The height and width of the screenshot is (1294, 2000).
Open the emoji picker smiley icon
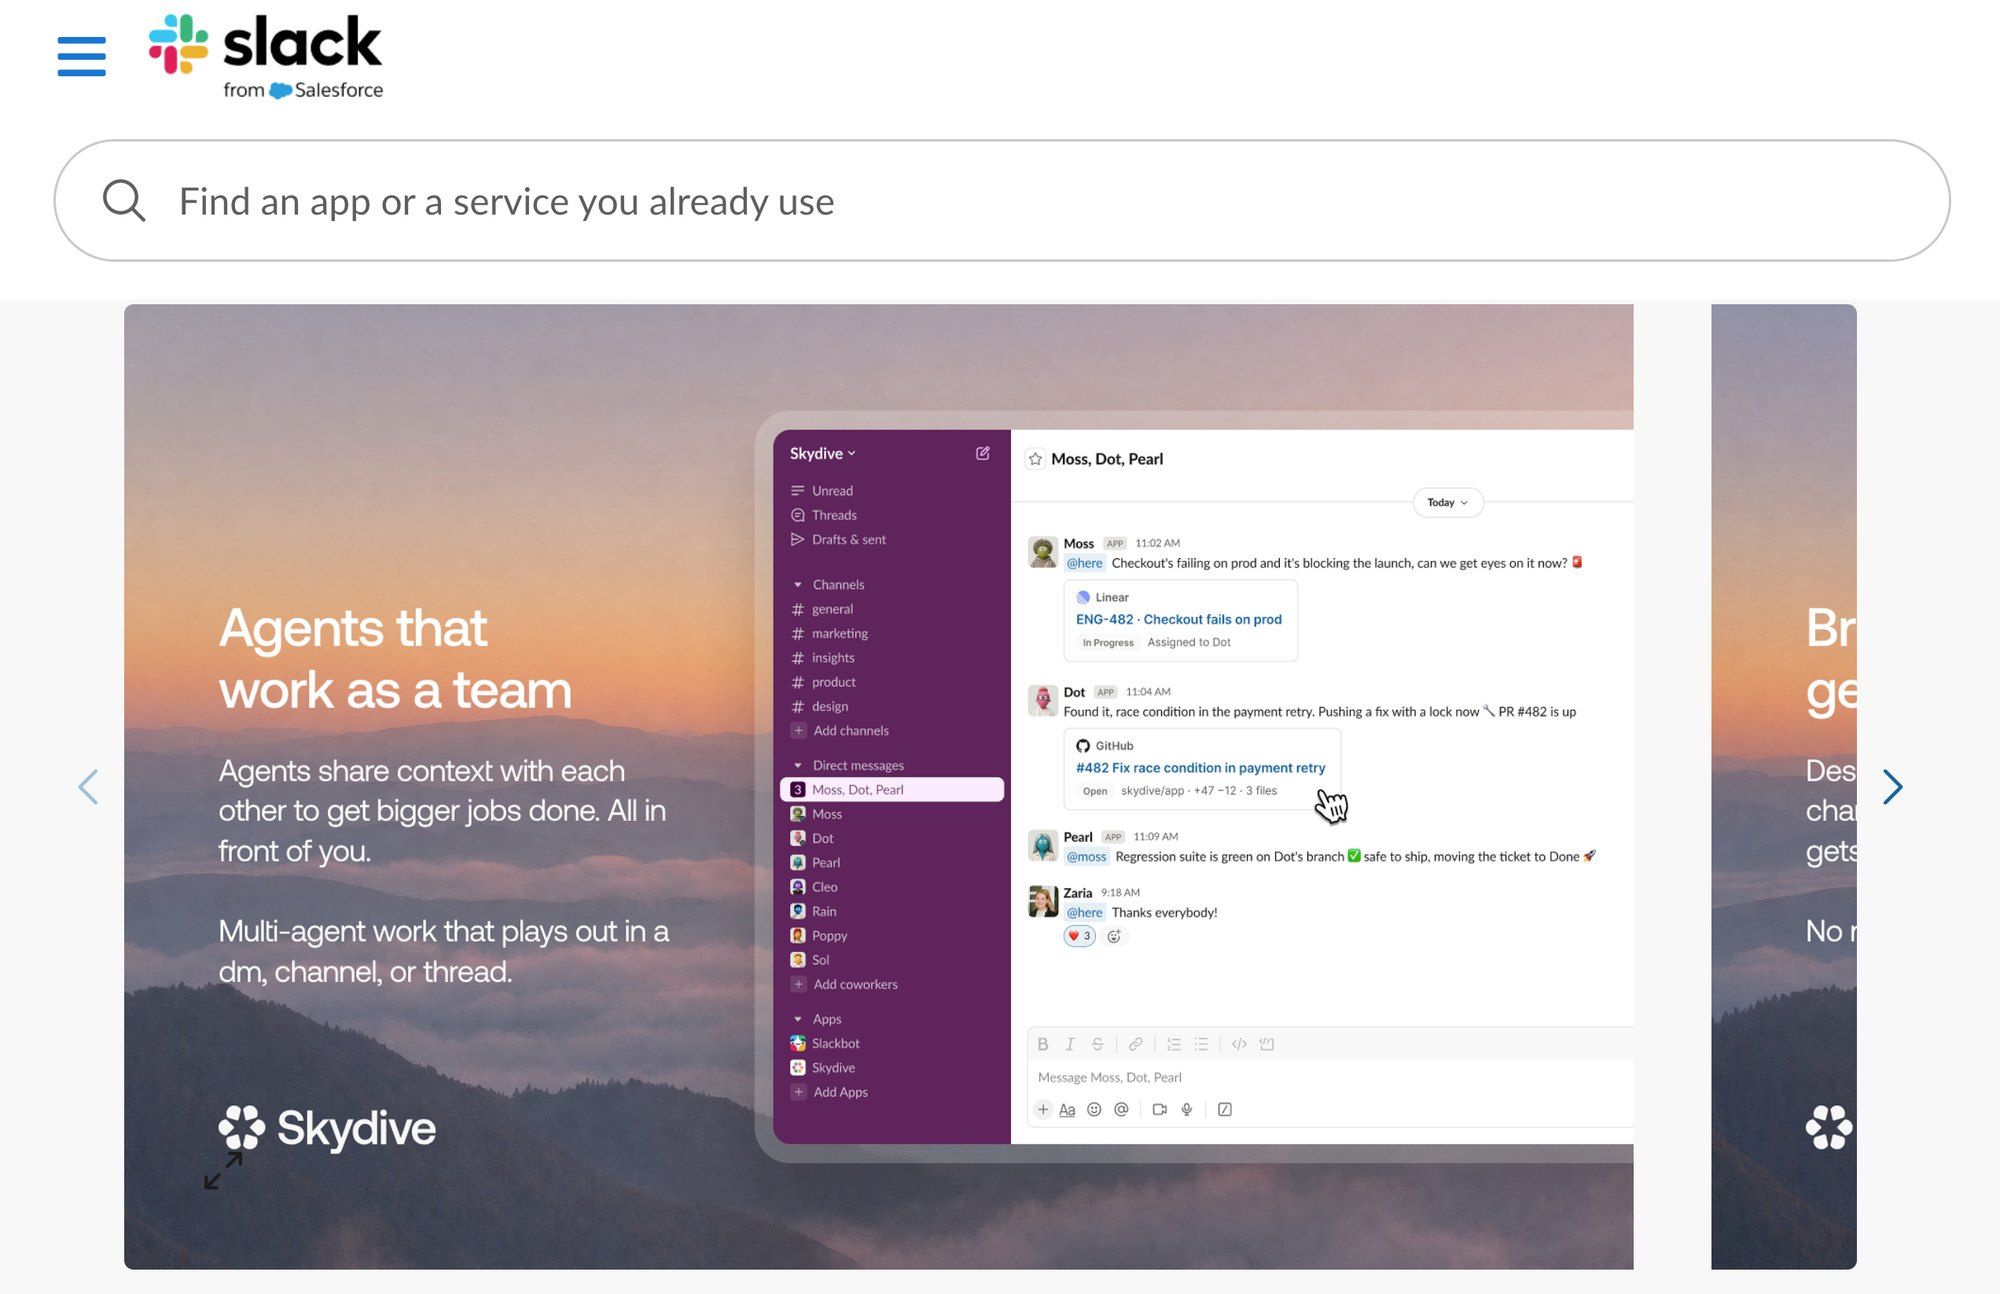click(x=1094, y=1110)
